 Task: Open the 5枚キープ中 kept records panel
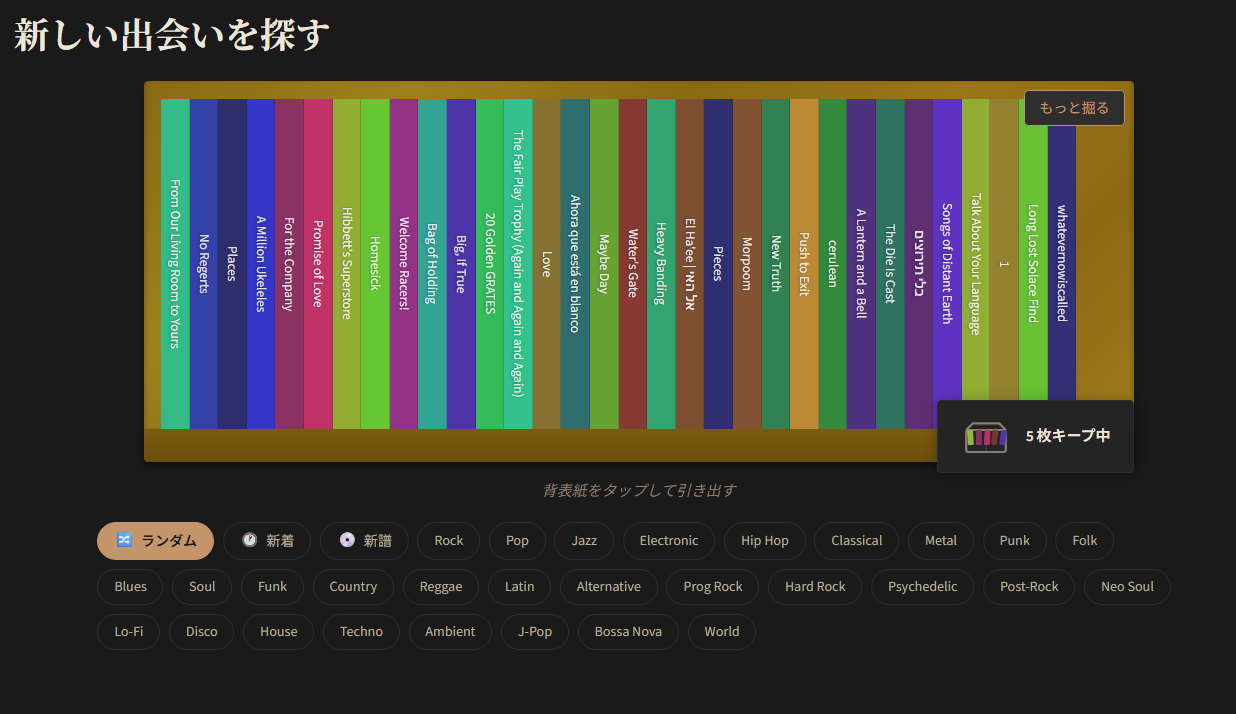(1066, 437)
